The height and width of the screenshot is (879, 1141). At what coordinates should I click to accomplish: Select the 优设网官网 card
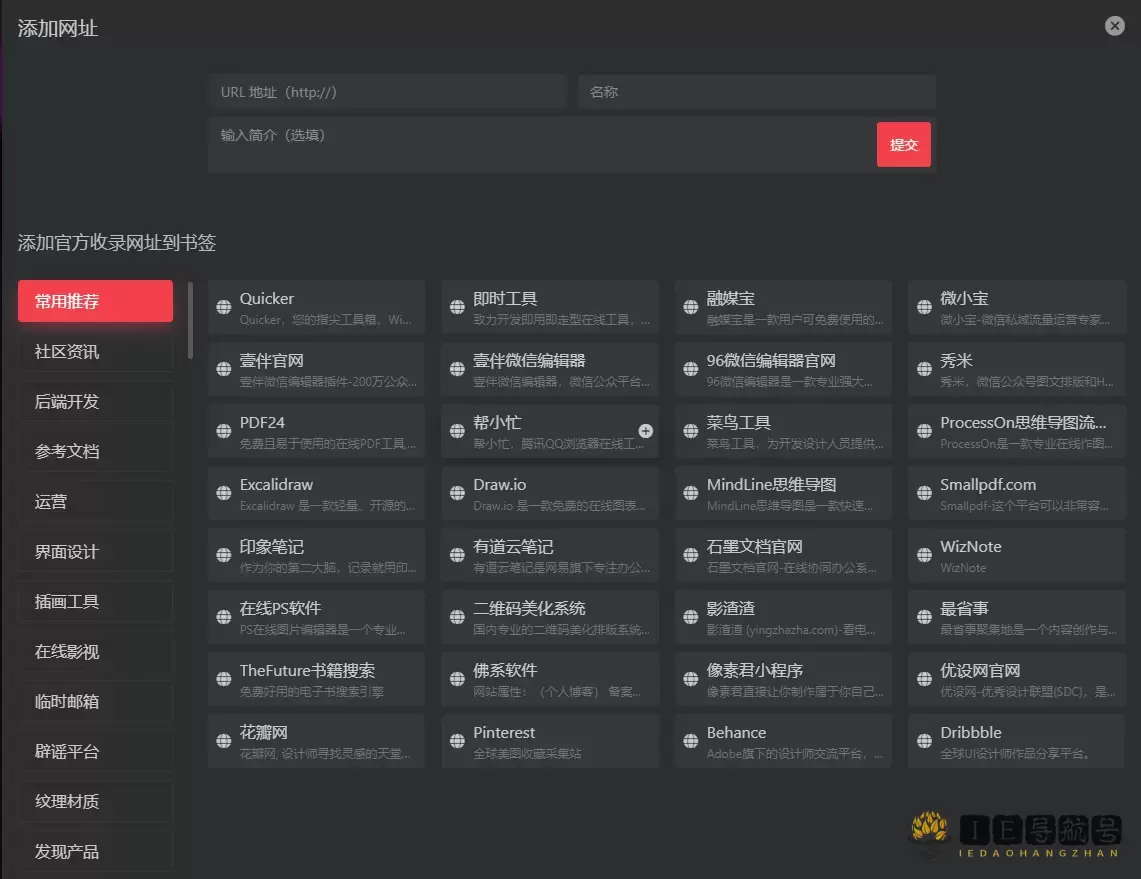1017,679
